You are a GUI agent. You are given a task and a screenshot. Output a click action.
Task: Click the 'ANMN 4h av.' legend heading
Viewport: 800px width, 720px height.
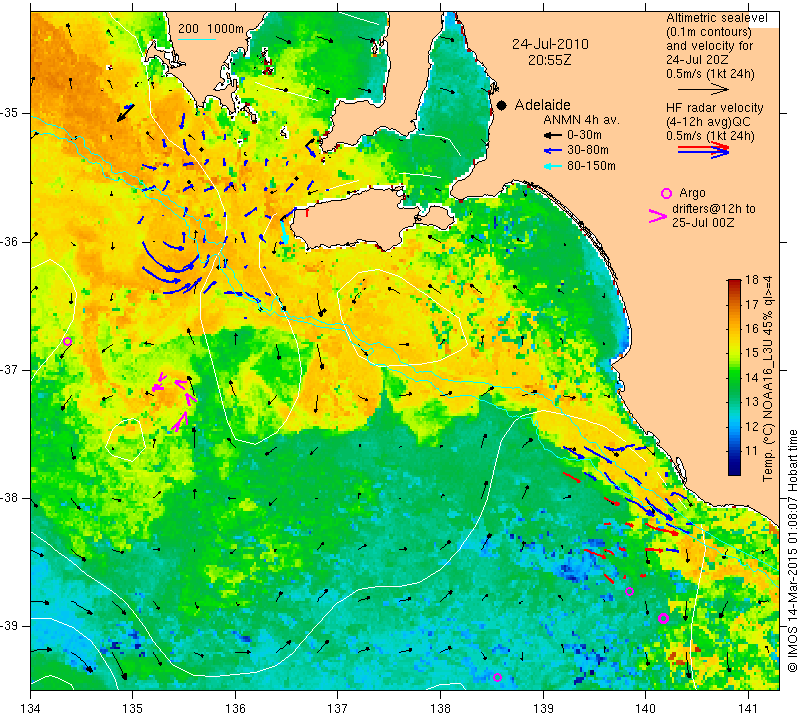coord(581,120)
